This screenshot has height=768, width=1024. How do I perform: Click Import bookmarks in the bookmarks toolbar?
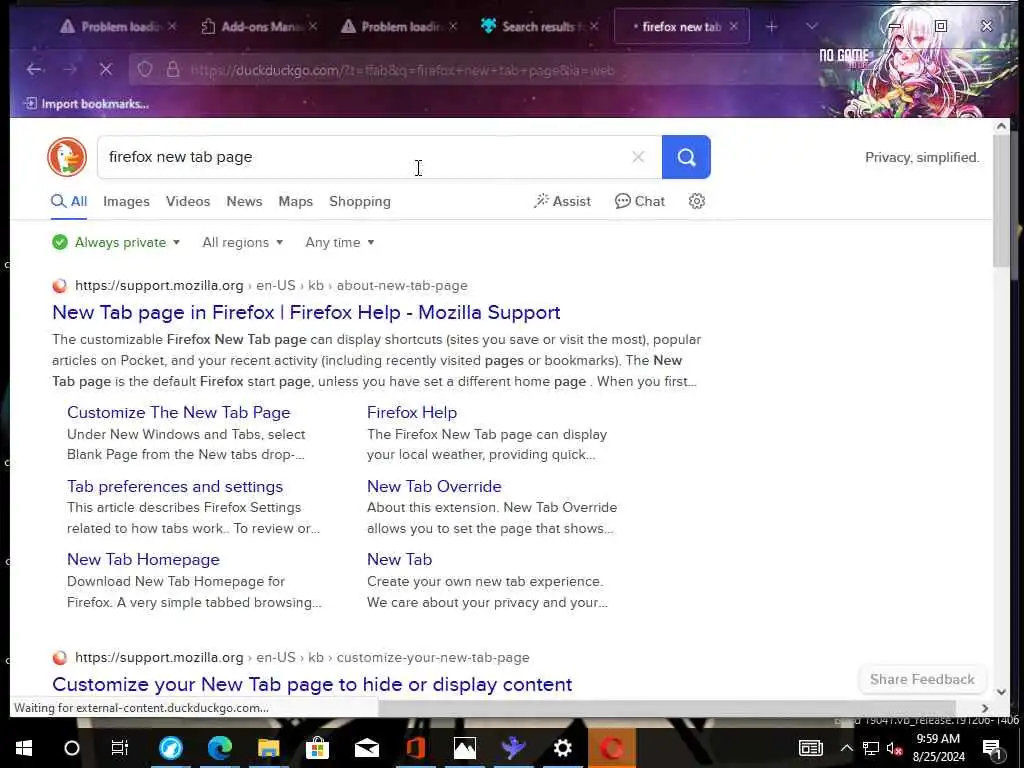(x=86, y=104)
